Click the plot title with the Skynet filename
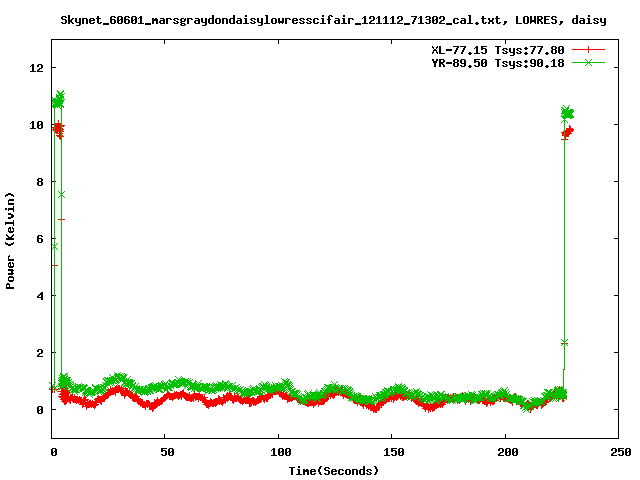This screenshot has height=480, width=640. coord(333,20)
